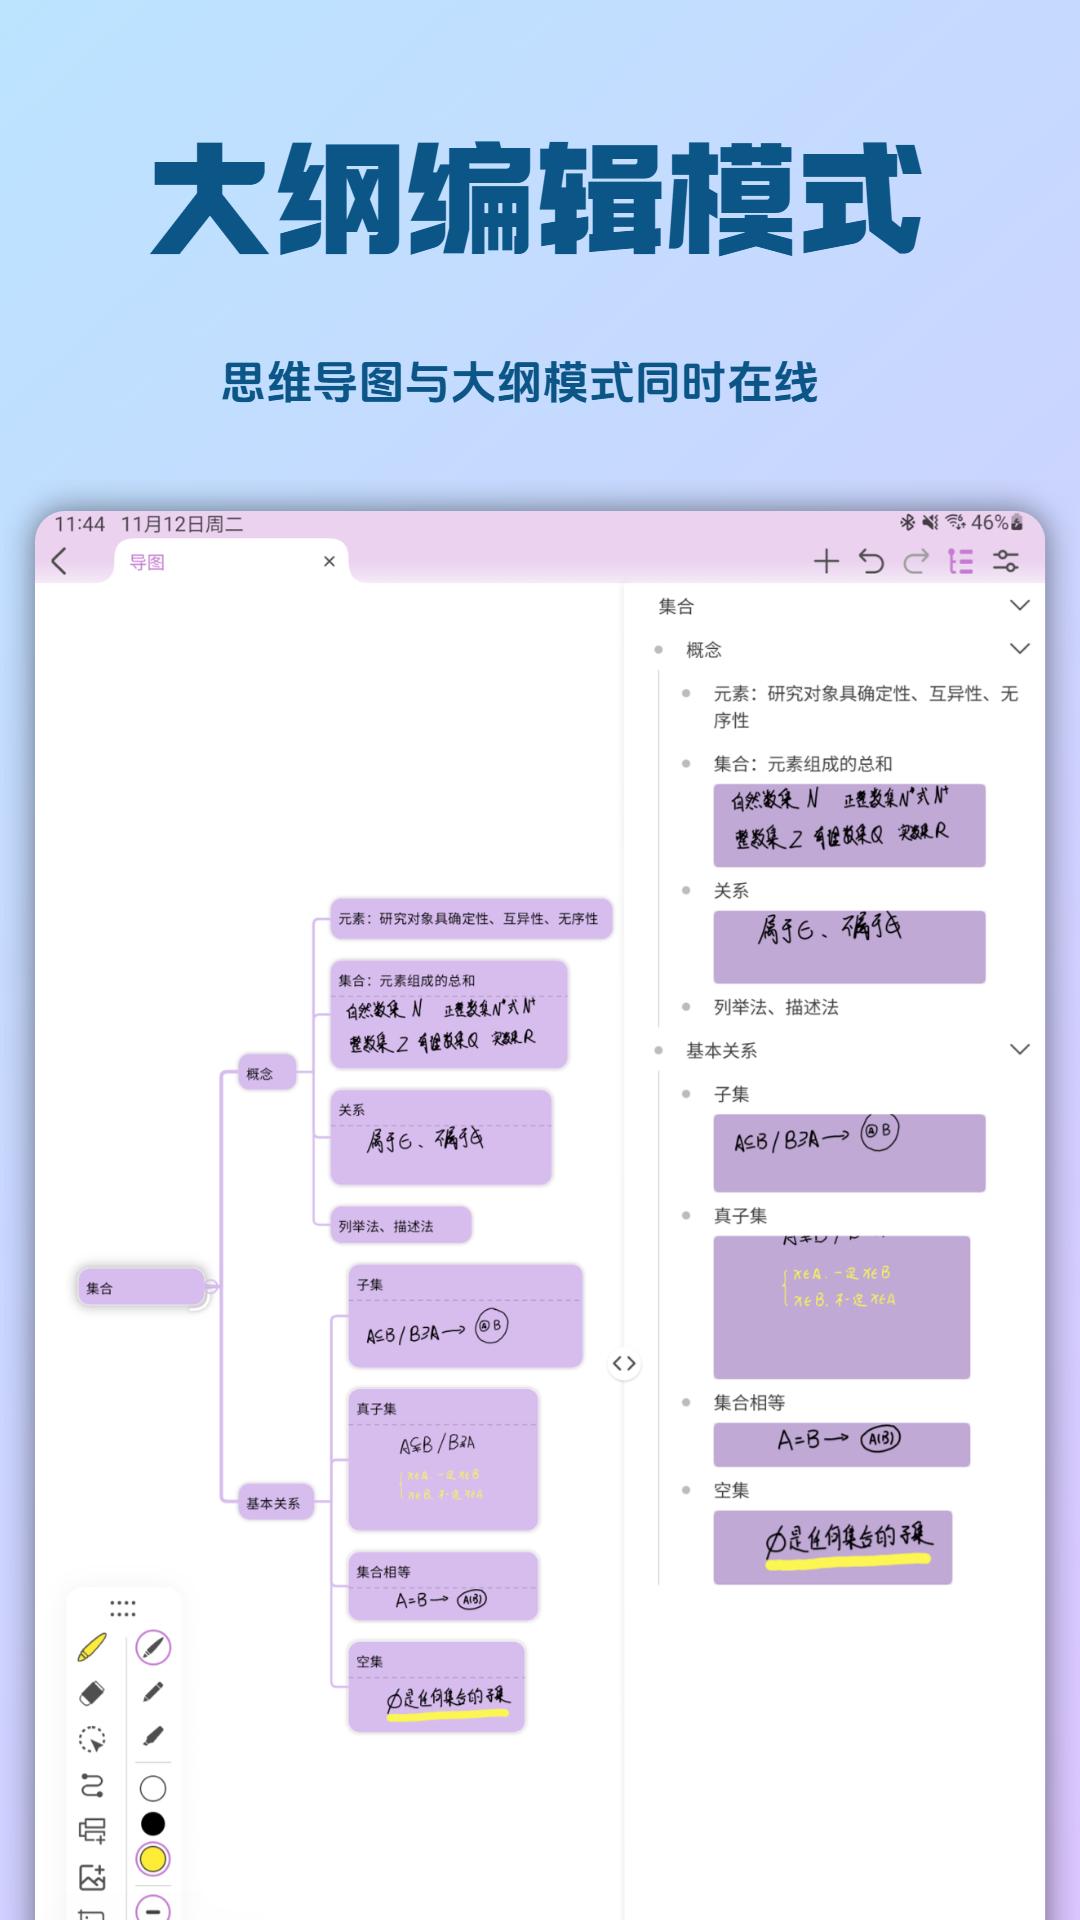Switch to the highlighter marker style

[x=153, y=1736]
